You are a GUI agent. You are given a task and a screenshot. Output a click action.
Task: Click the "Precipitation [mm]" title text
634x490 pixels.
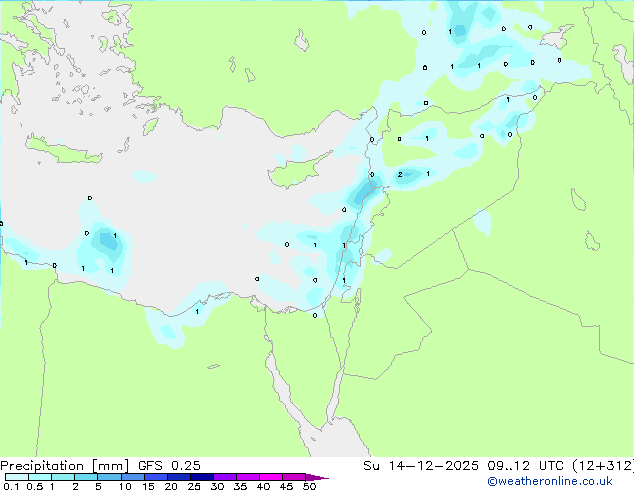tap(65, 466)
